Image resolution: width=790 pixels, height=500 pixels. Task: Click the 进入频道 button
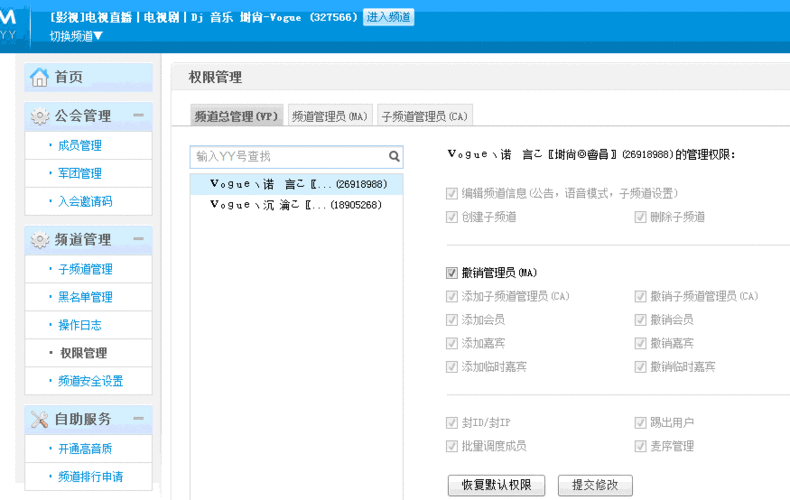[388, 17]
